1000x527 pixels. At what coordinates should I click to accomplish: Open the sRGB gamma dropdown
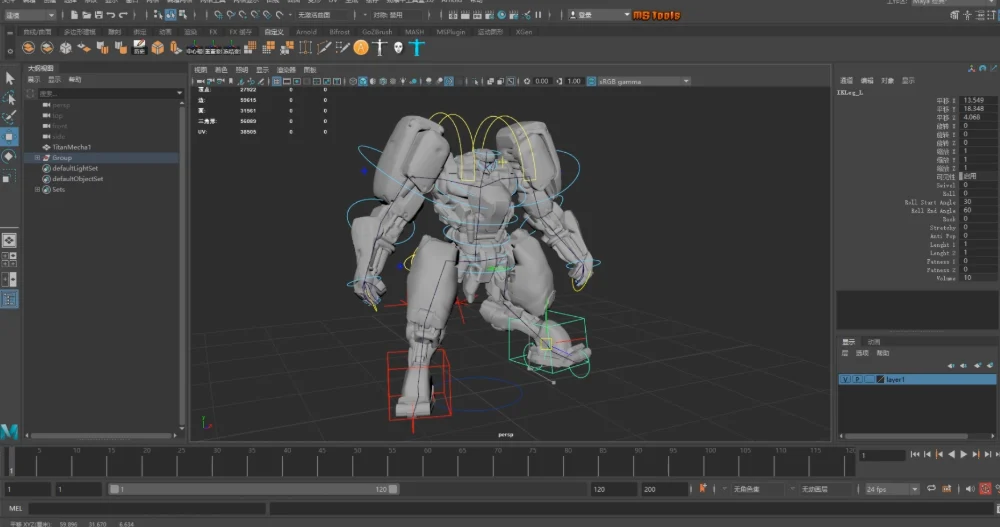coord(643,82)
